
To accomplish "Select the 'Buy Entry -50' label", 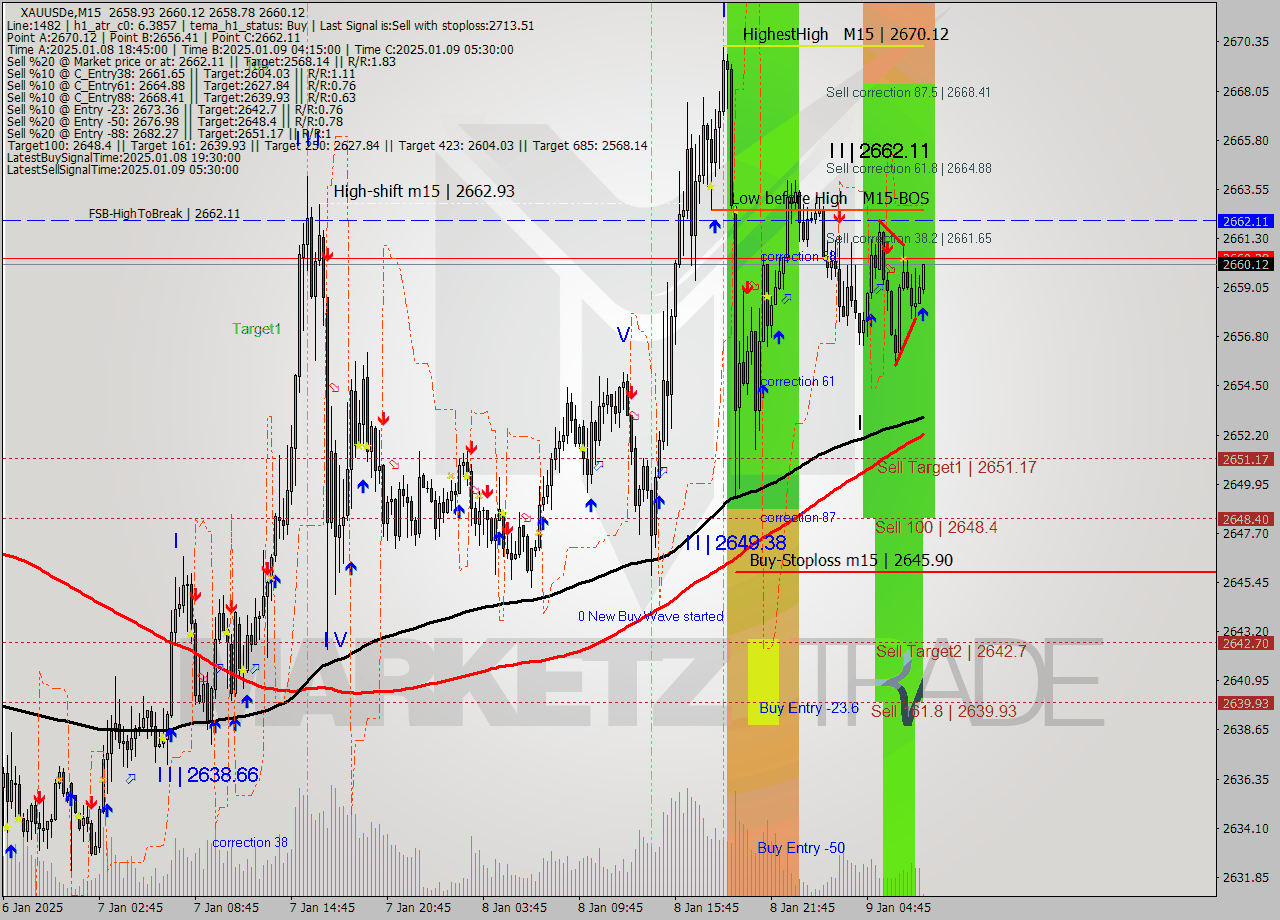I will click(x=801, y=847).
